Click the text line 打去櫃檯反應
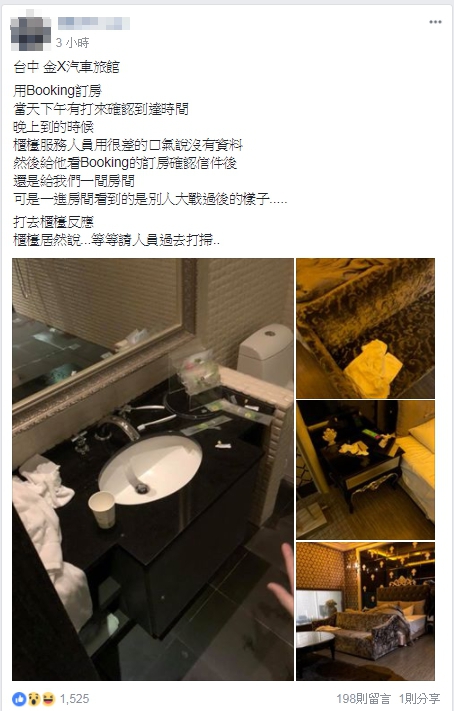 (53, 222)
